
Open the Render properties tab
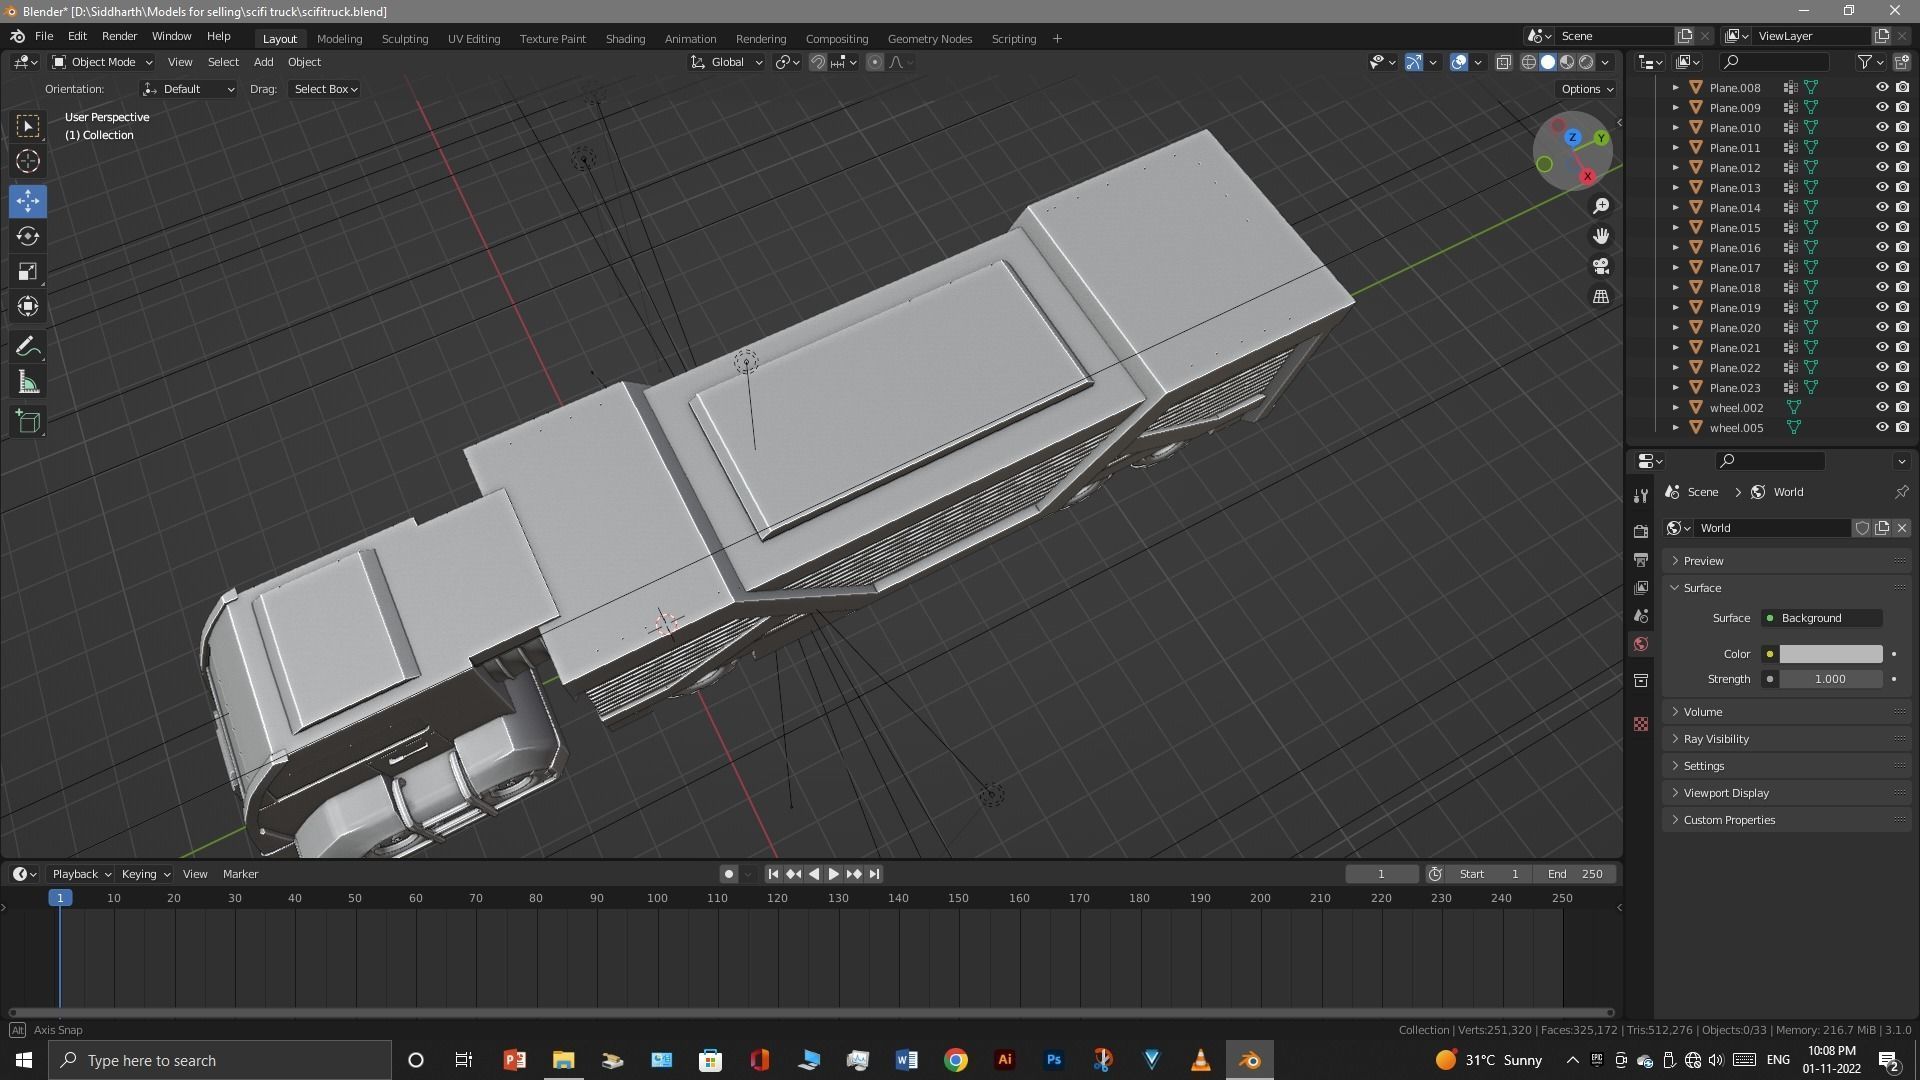click(x=1640, y=531)
